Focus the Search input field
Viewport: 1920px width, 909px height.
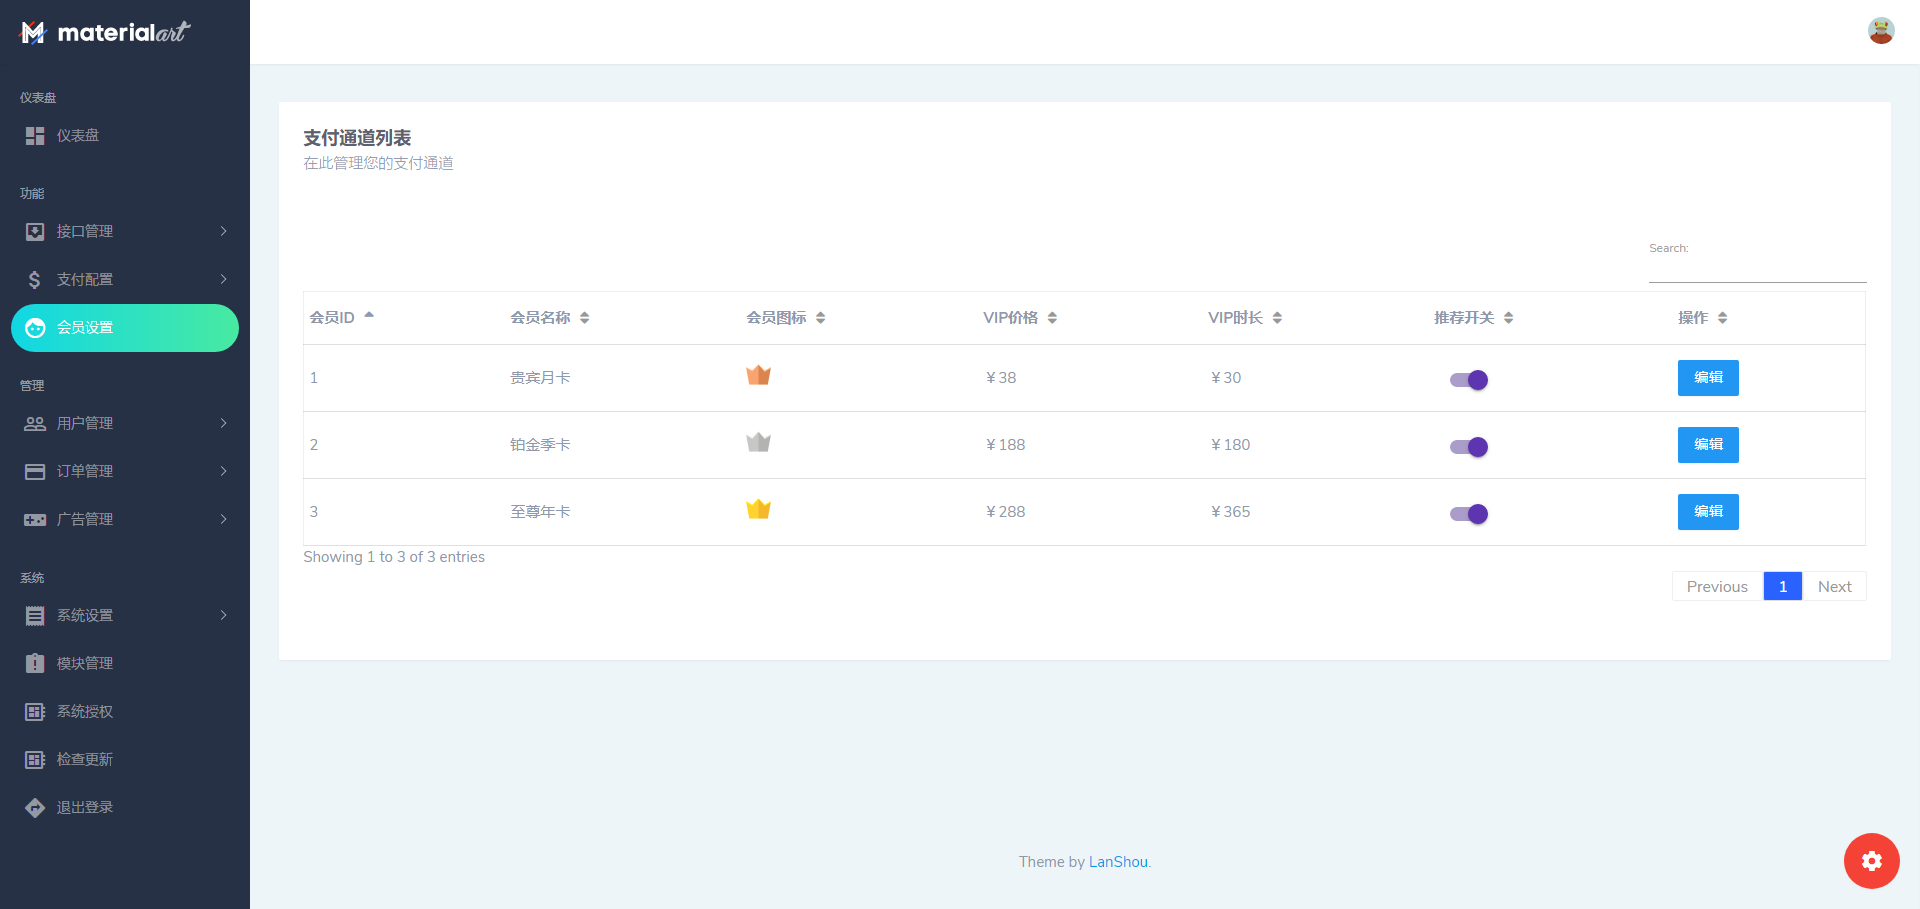coord(1756,269)
